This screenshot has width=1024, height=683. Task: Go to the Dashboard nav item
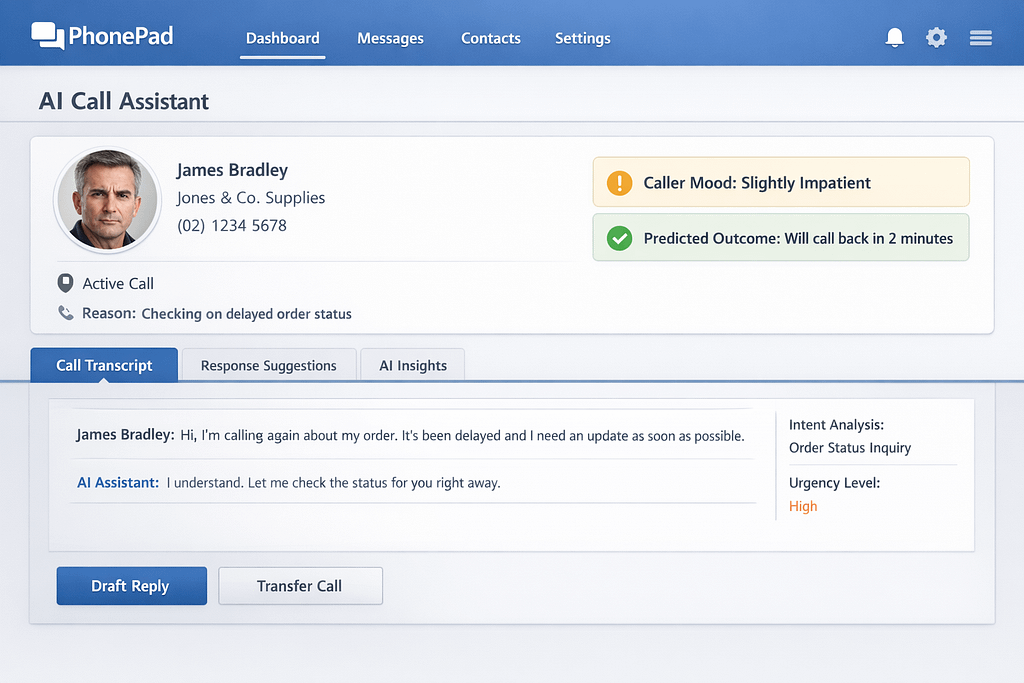click(x=283, y=39)
